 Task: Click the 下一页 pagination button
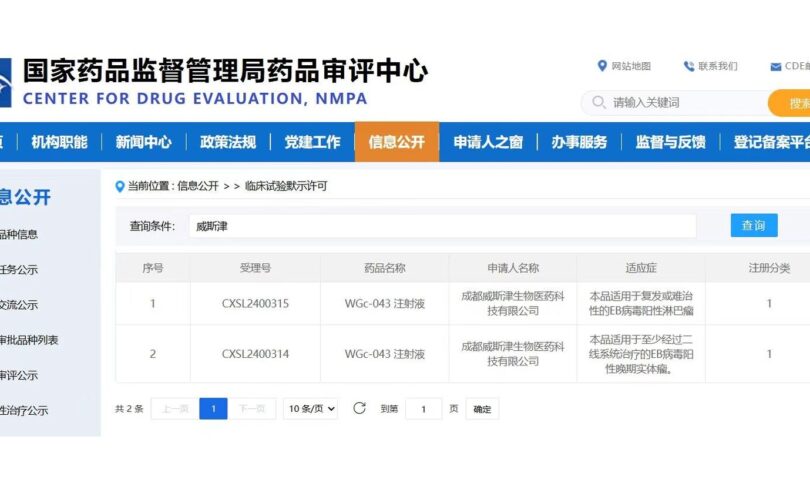coord(252,408)
